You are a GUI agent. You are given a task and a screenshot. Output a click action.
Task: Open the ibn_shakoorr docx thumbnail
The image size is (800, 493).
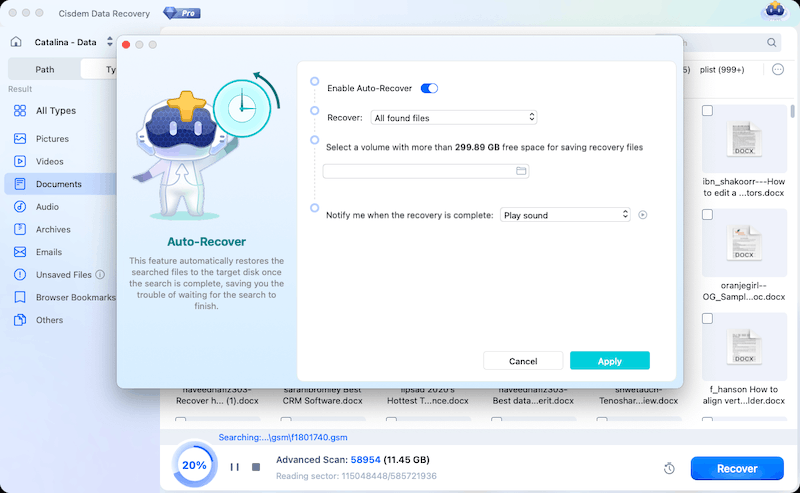click(x=744, y=139)
